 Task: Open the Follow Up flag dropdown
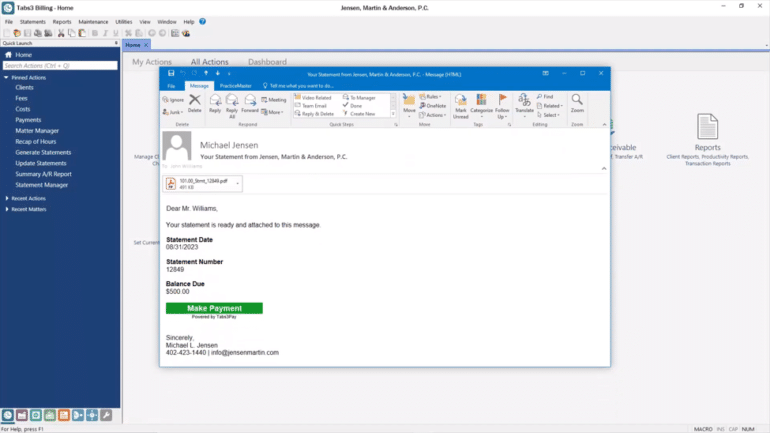[502, 106]
